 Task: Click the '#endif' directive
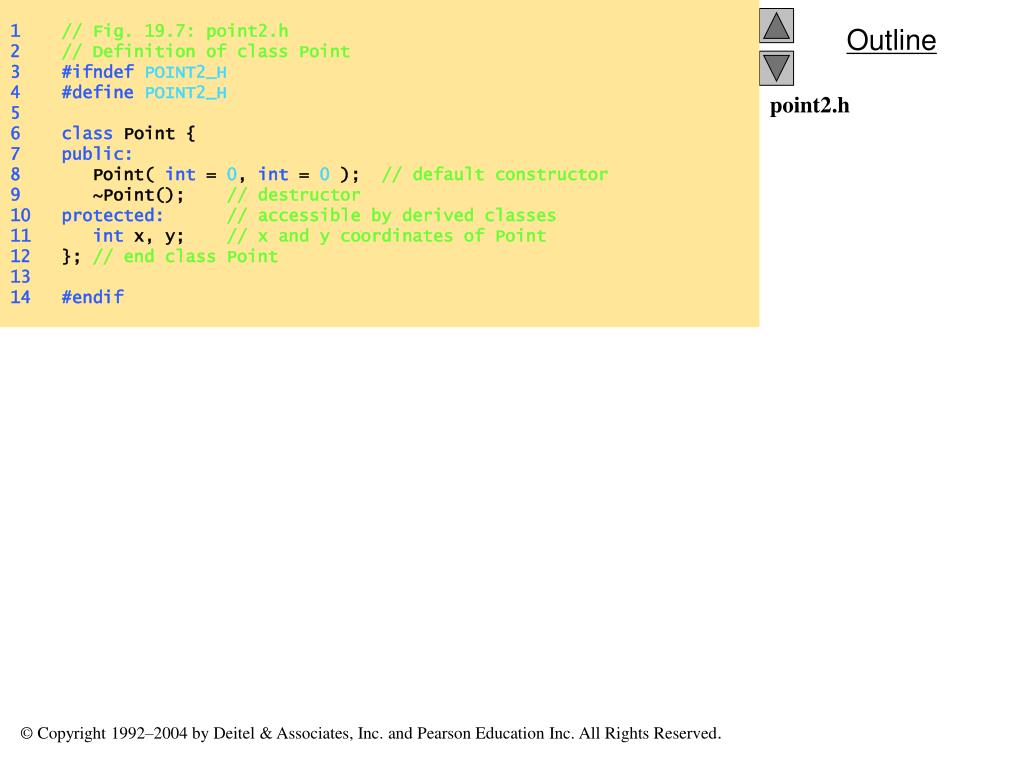pos(92,297)
